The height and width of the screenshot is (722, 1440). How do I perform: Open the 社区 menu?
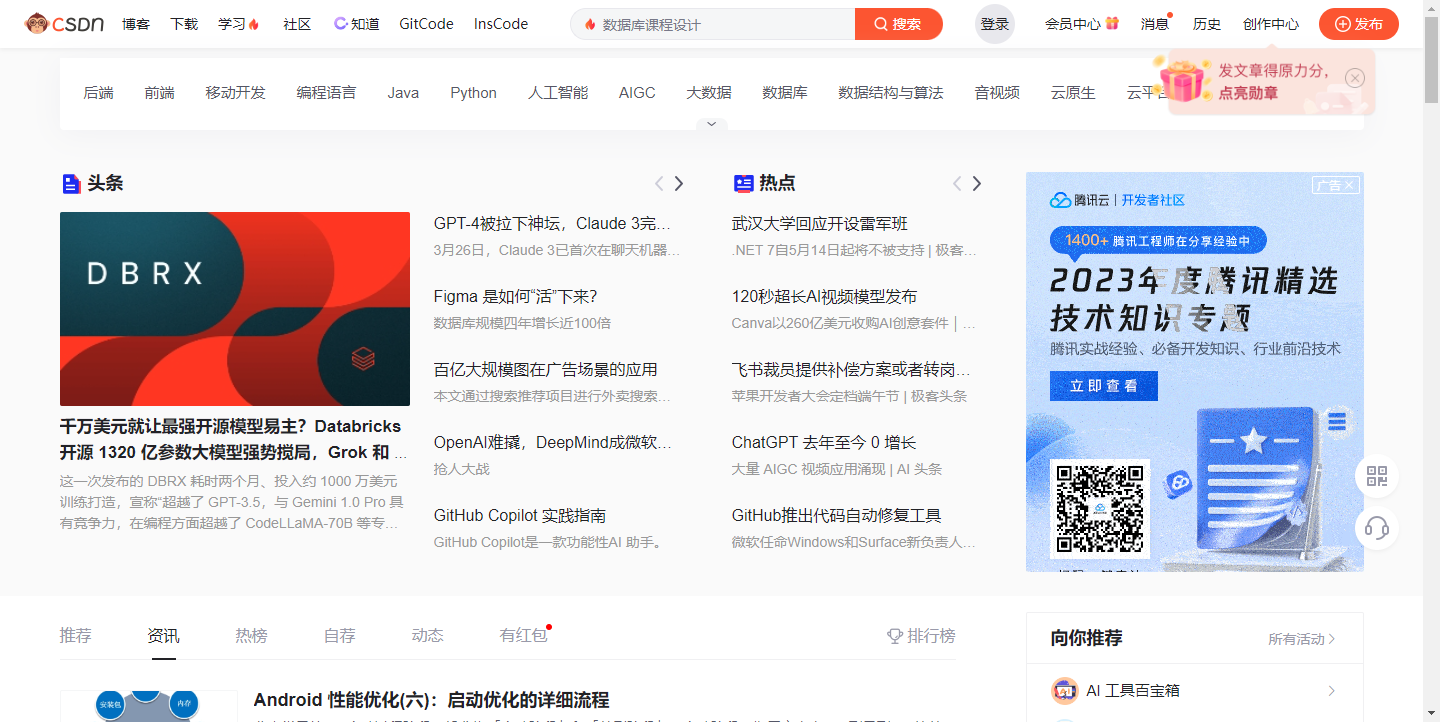[x=297, y=24]
